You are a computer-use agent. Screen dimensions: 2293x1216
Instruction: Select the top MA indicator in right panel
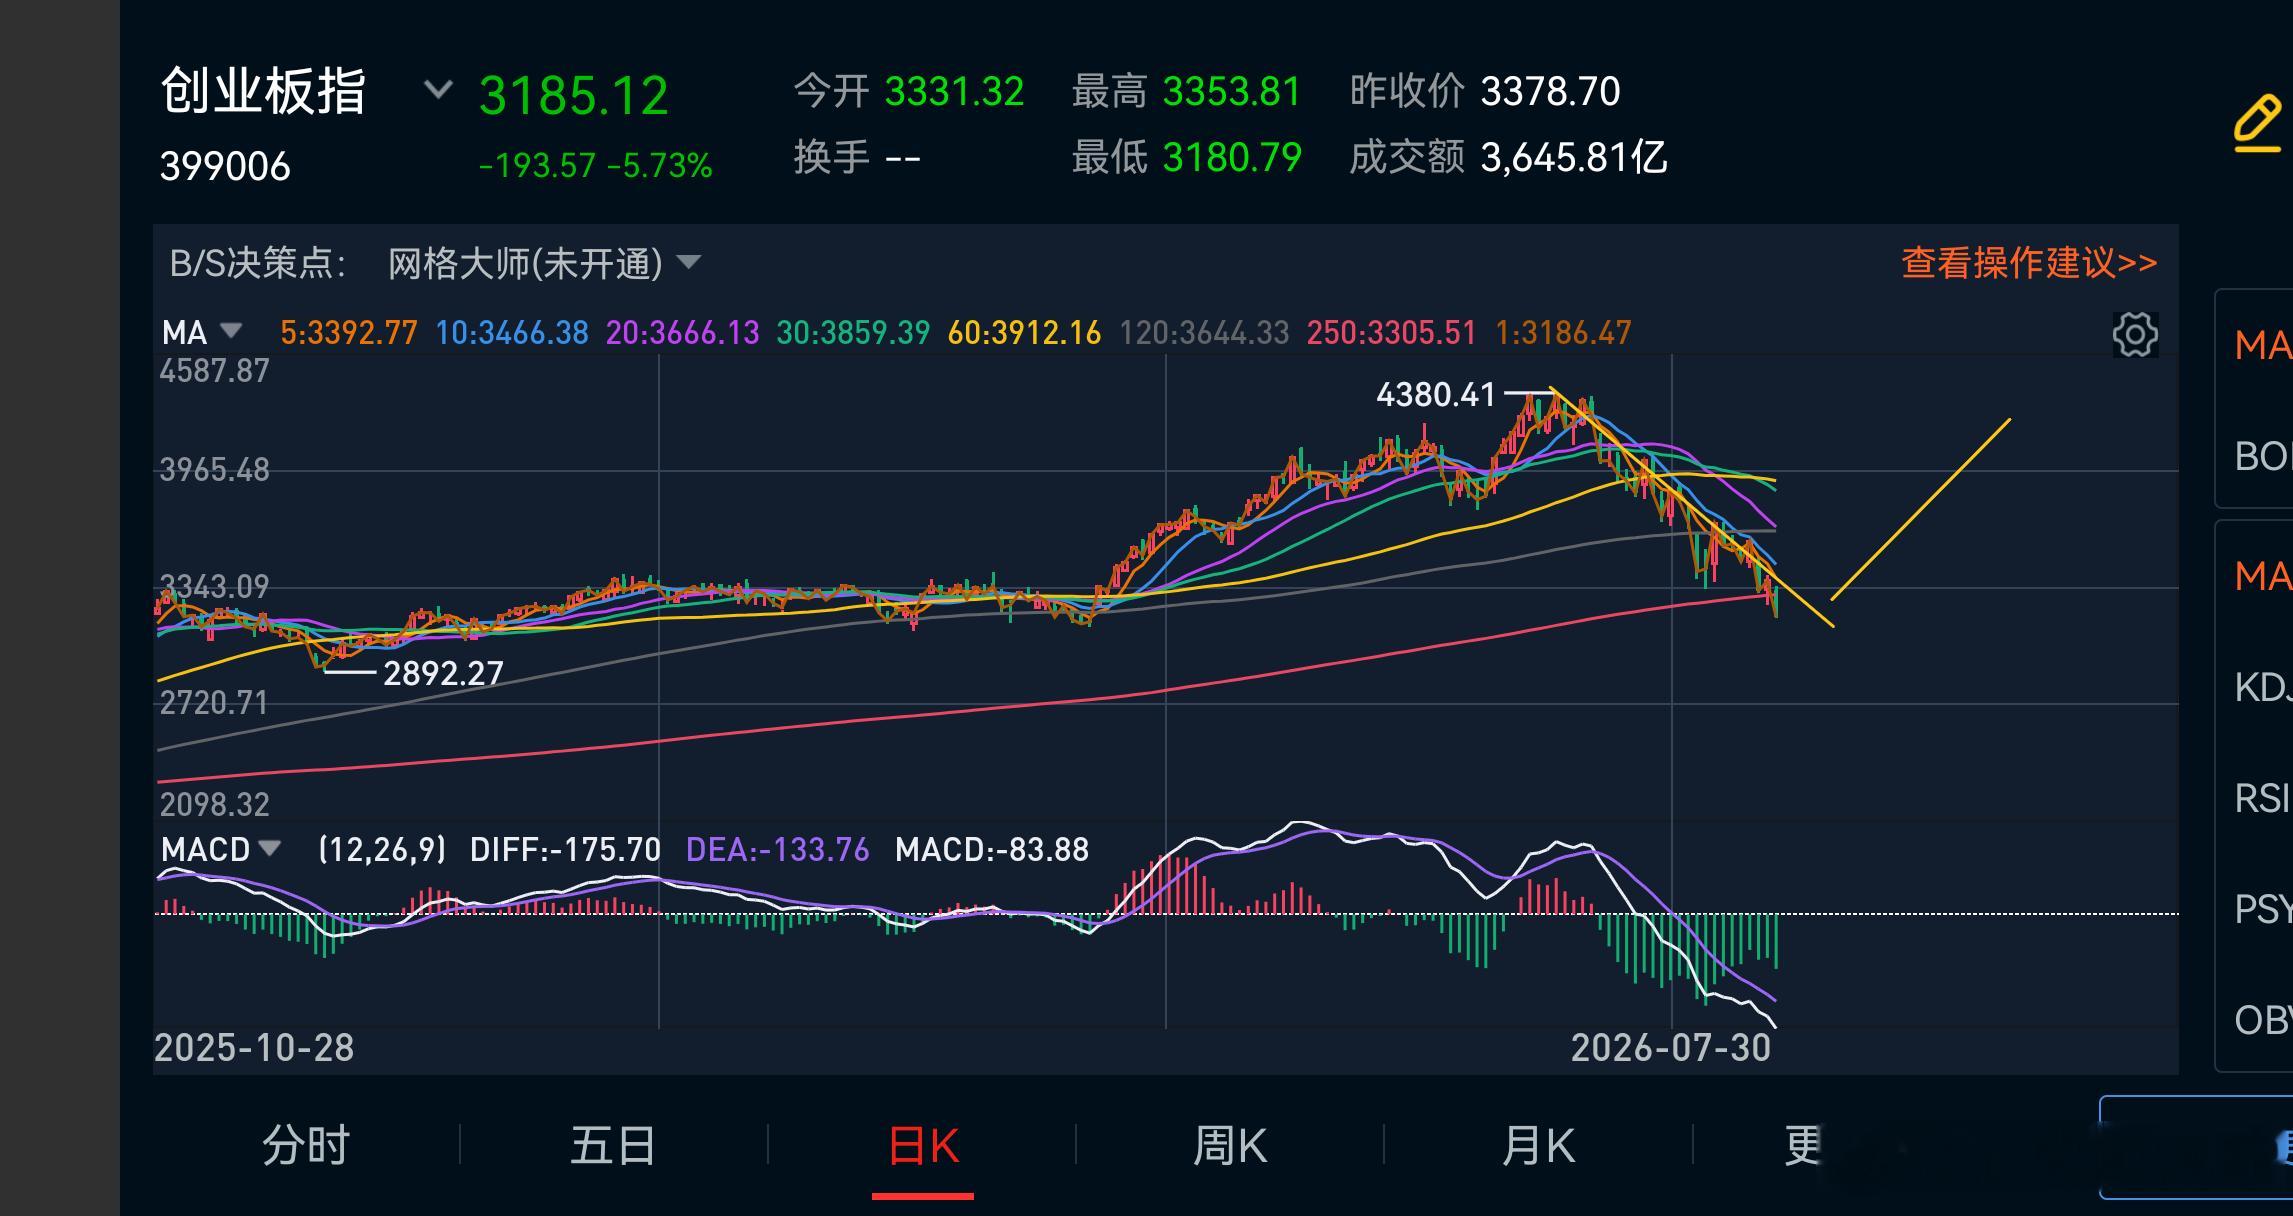click(2263, 346)
